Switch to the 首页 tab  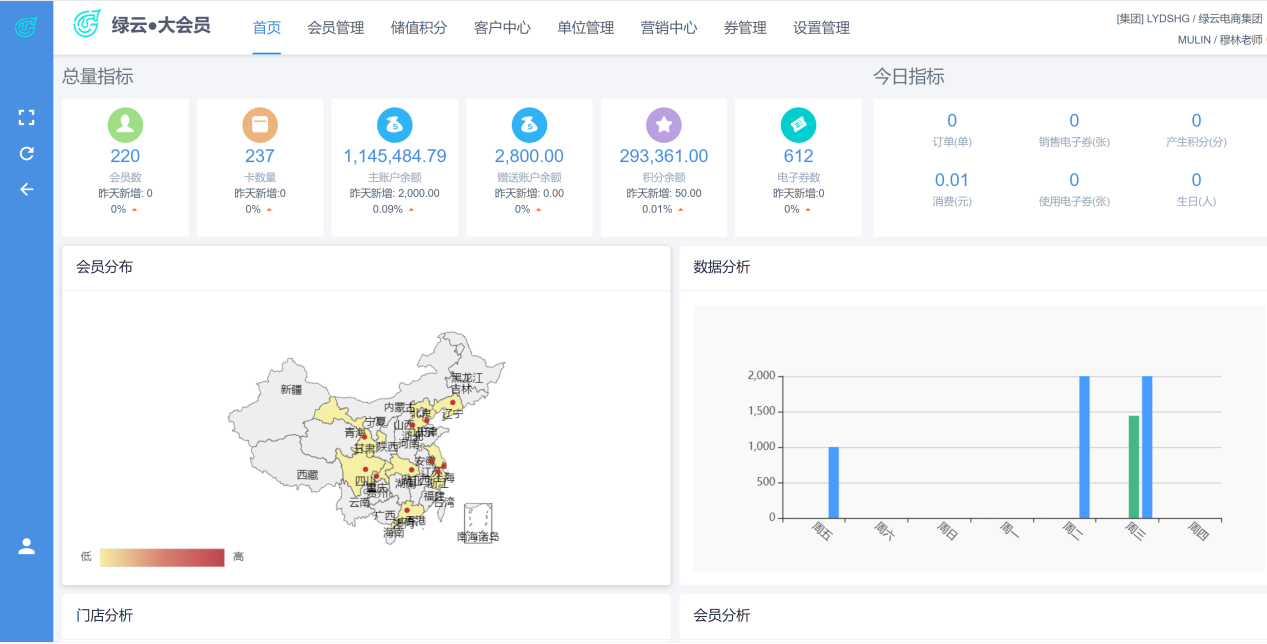tap(267, 28)
